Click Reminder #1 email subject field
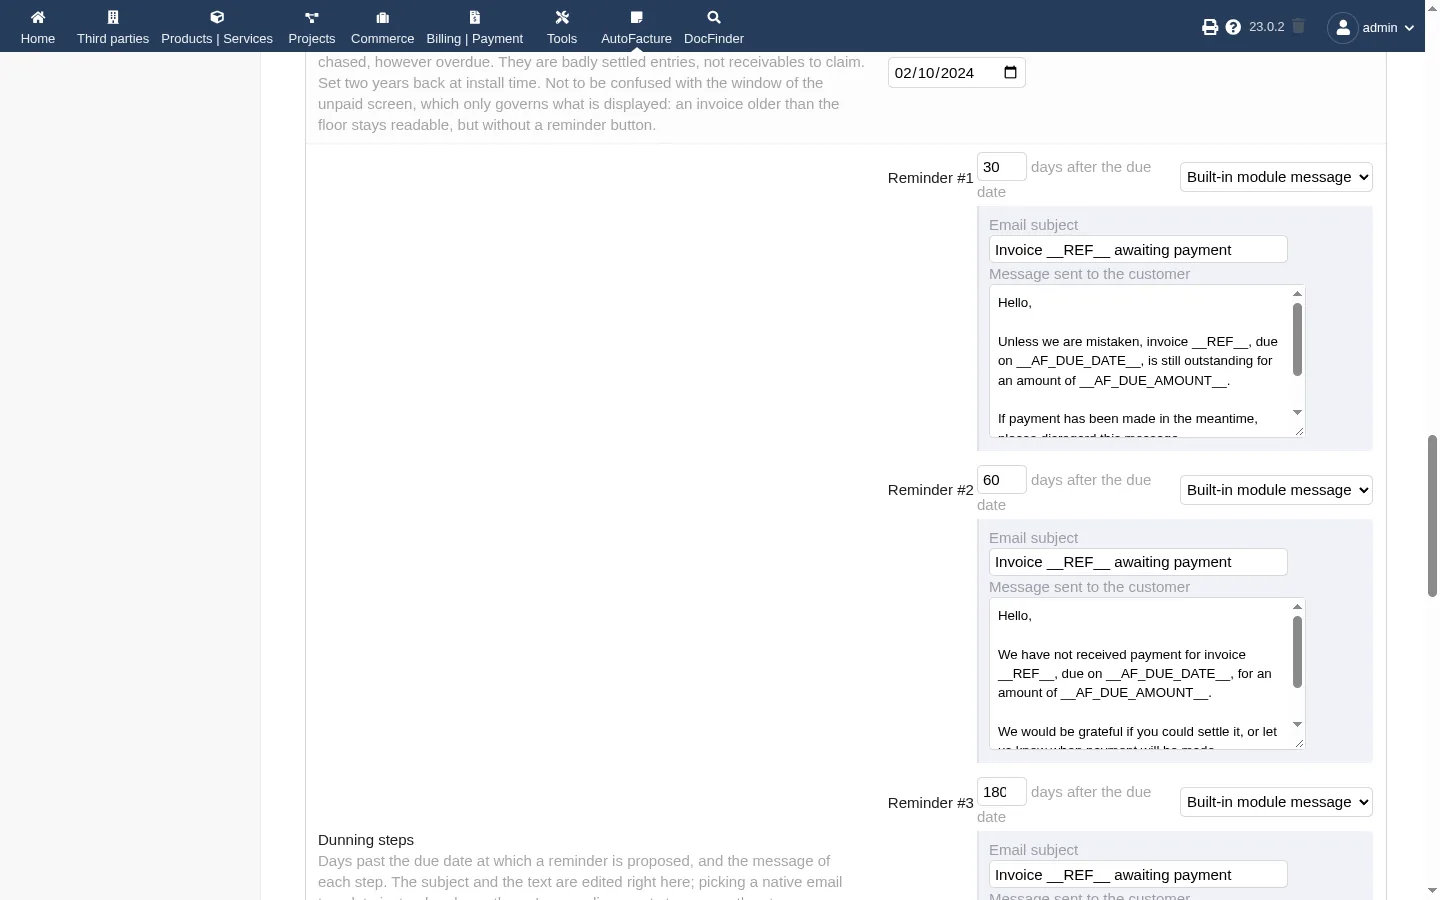This screenshot has width=1440, height=900. coord(1138,250)
